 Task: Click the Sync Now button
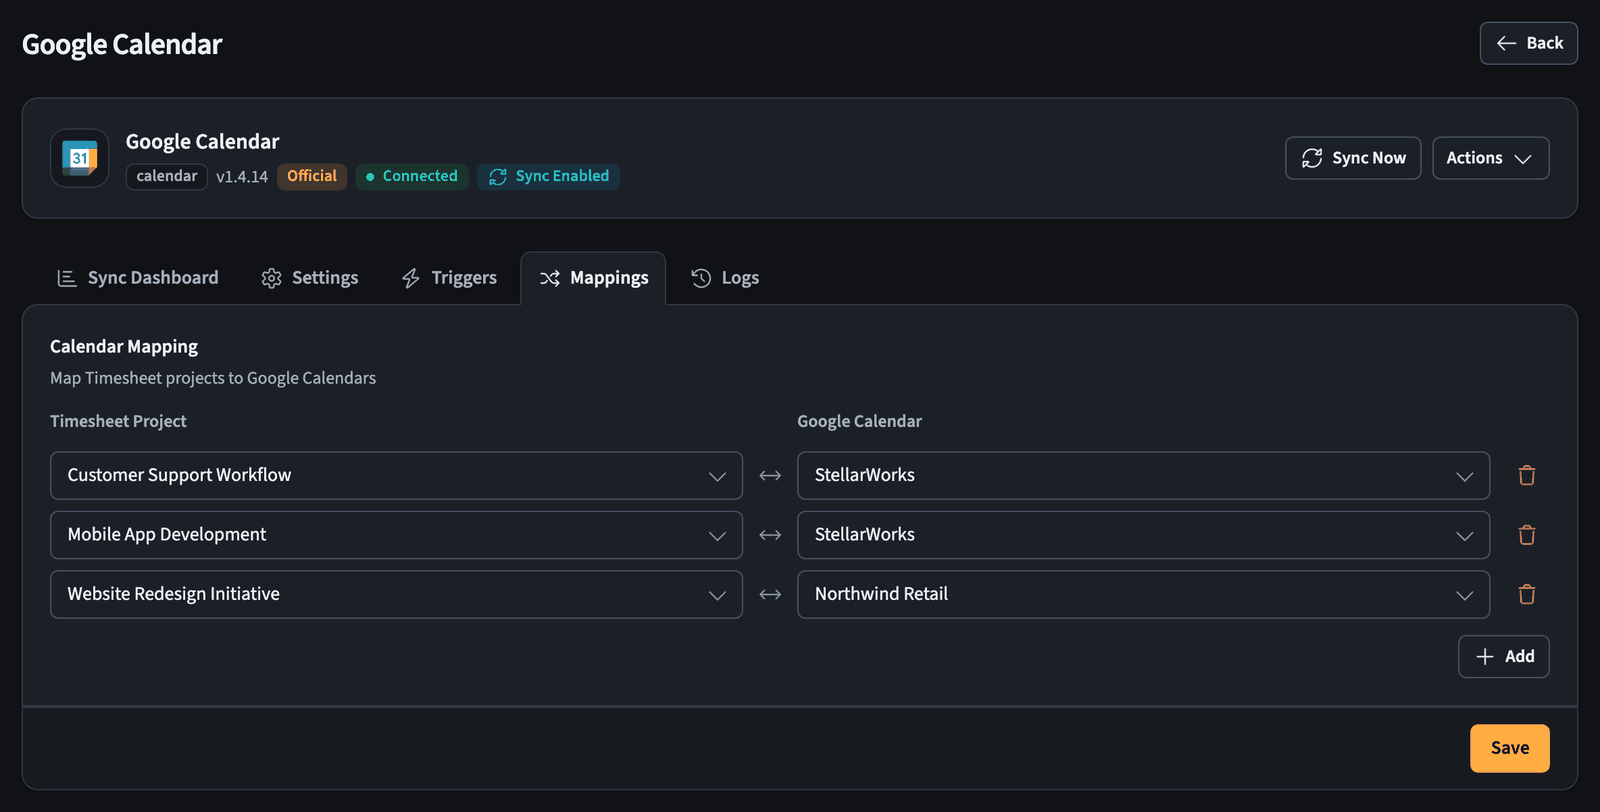coord(1353,158)
